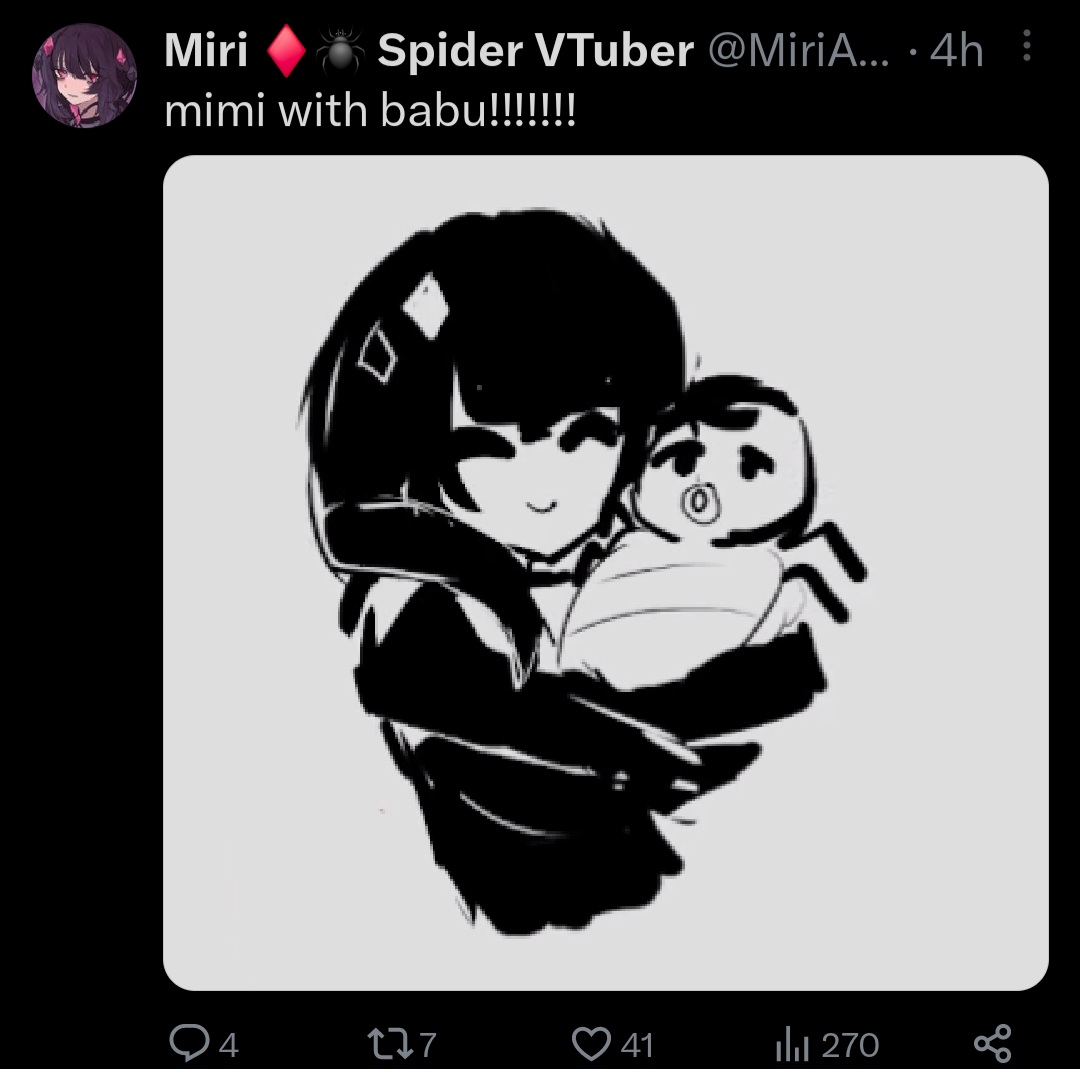Open the reply speech bubble icon
The width and height of the screenshot is (1080, 1069).
pos(189,1044)
